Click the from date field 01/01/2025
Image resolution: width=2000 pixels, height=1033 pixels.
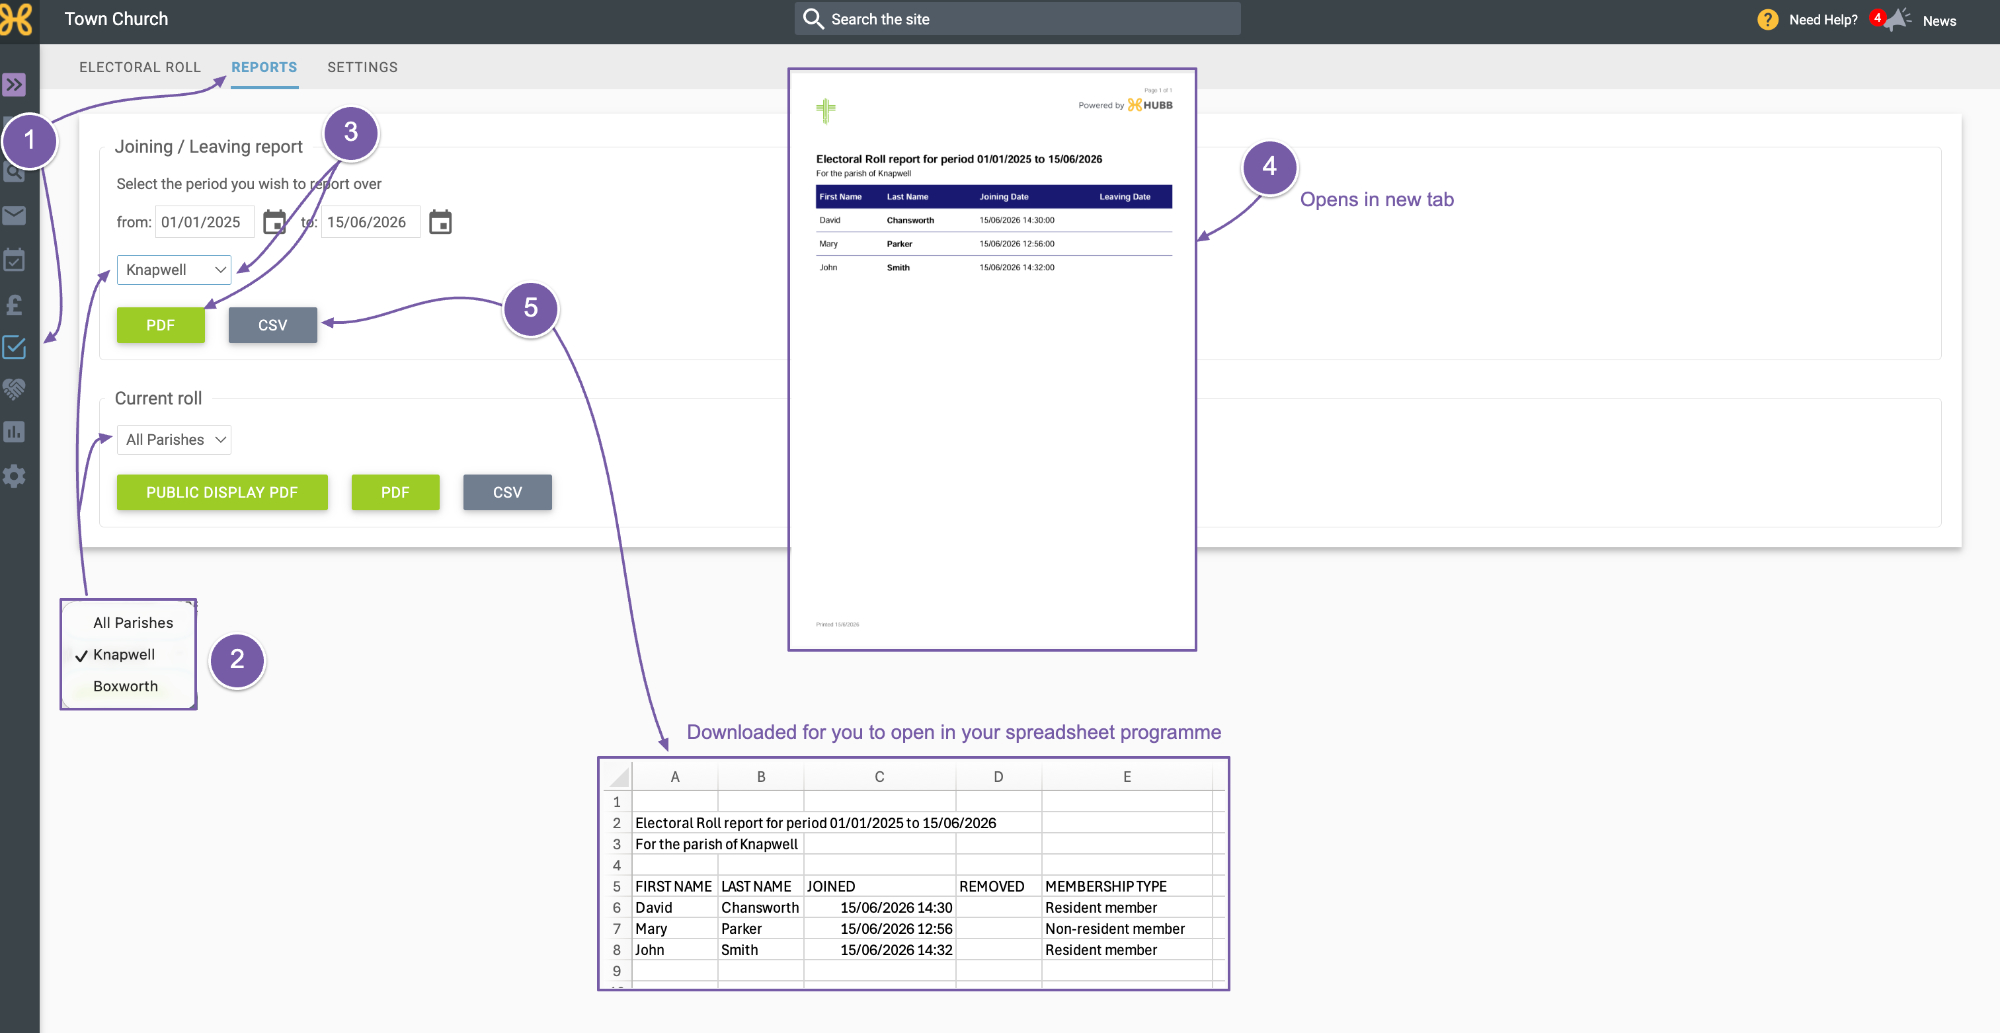coord(205,222)
